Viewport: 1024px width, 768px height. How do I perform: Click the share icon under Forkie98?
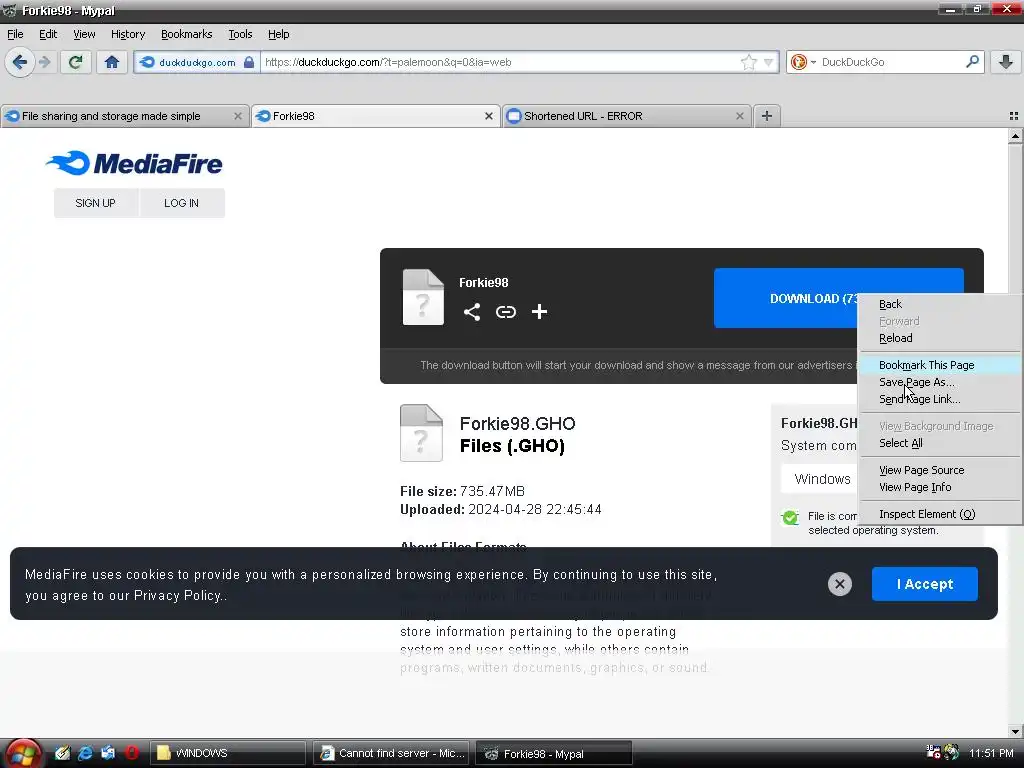pyautogui.click(x=472, y=312)
